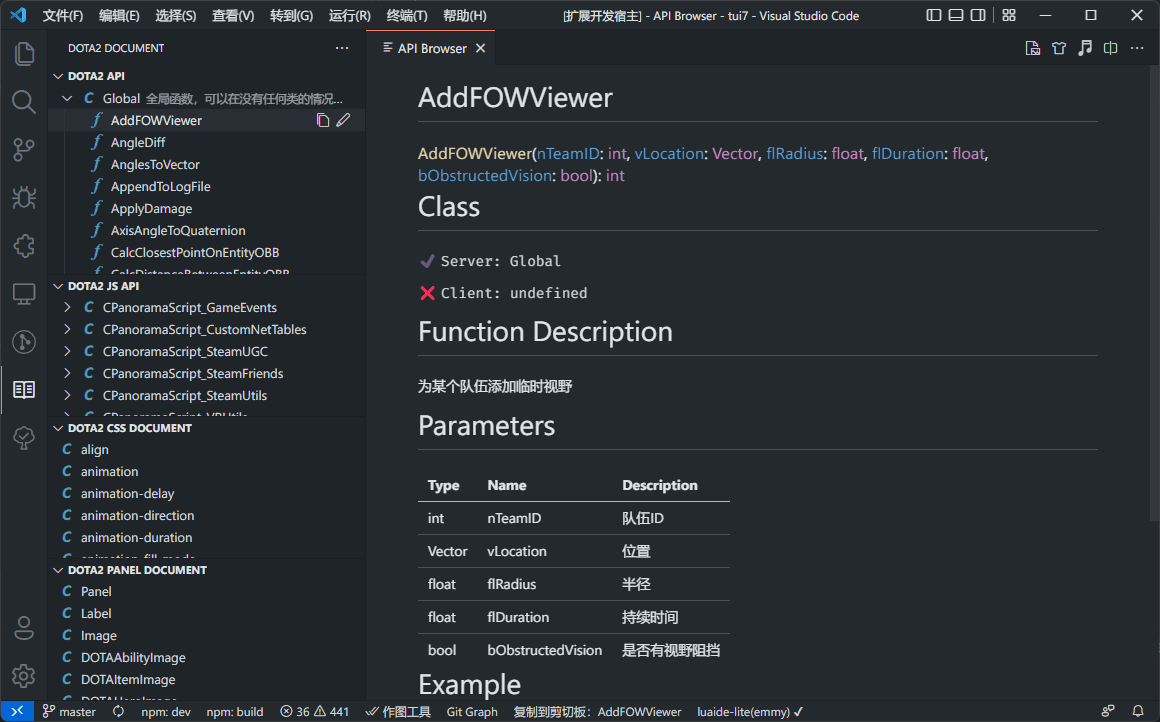Viewport: 1160px width, 722px height.
Task: Select DOTAAbilityImage panel entry
Action: [x=206, y=658]
